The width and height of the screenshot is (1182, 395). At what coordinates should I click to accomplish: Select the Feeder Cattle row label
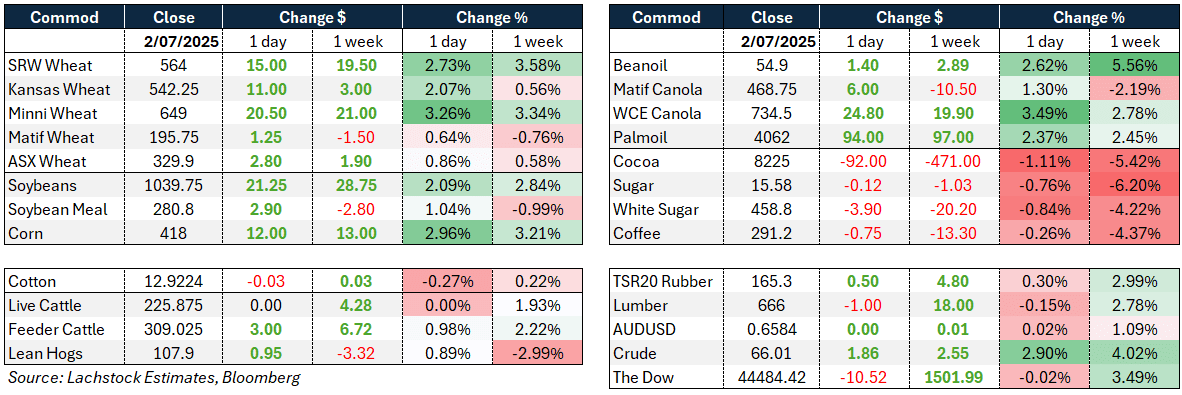click(52, 329)
